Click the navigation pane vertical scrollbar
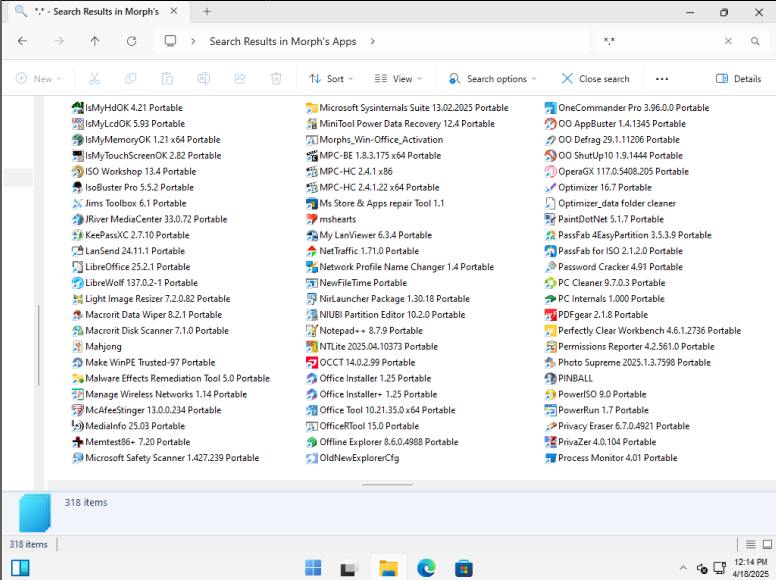This screenshot has width=776, height=580. [x=39, y=345]
